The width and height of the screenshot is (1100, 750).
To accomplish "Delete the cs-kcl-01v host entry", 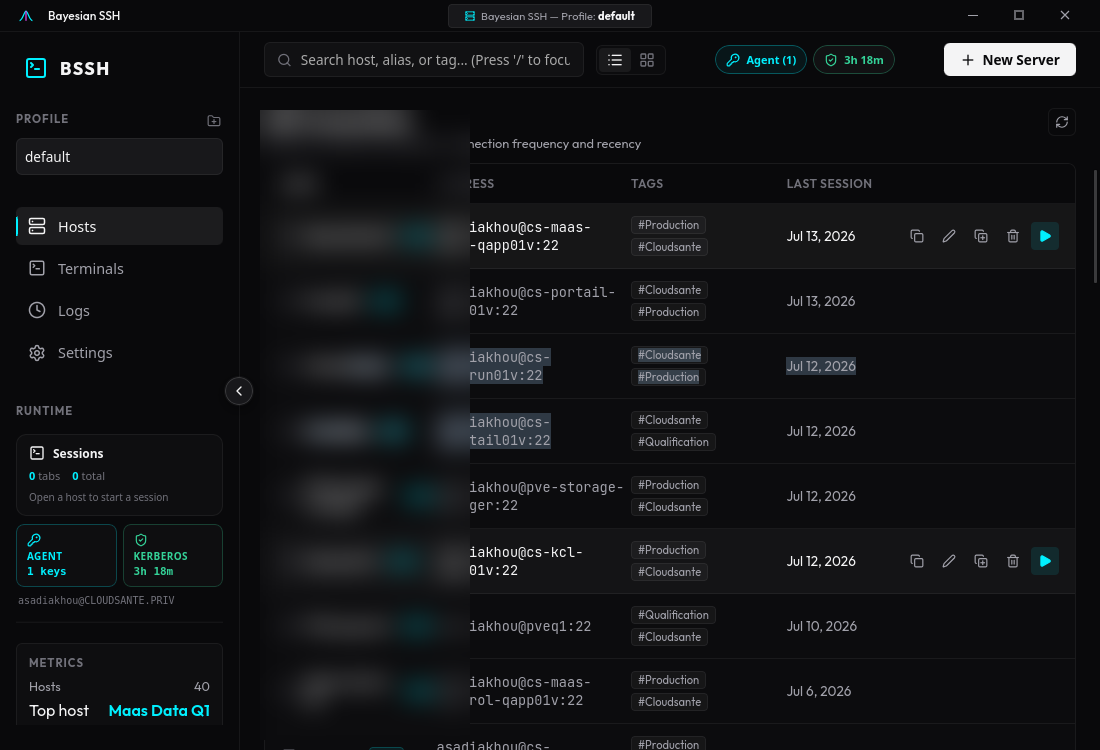I will (x=1012, y=561).
